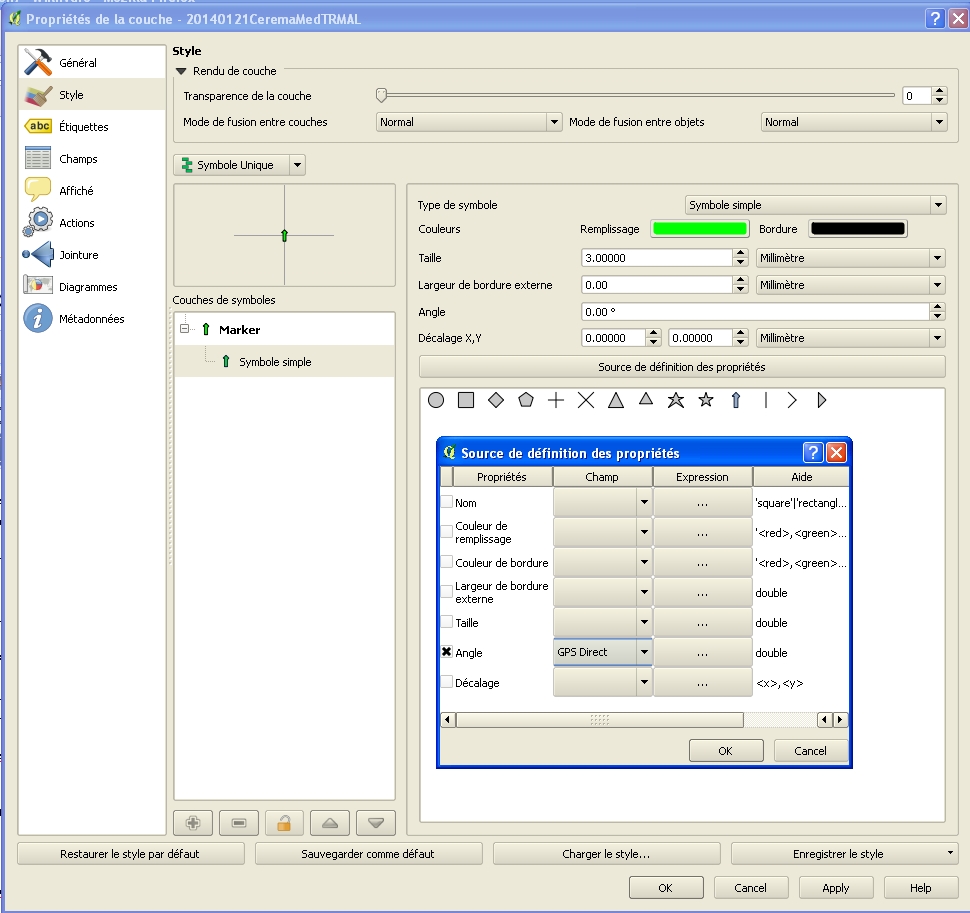Enable the Décalage property checkbox
Screen dimensions: 970x913
click(447, 682)
